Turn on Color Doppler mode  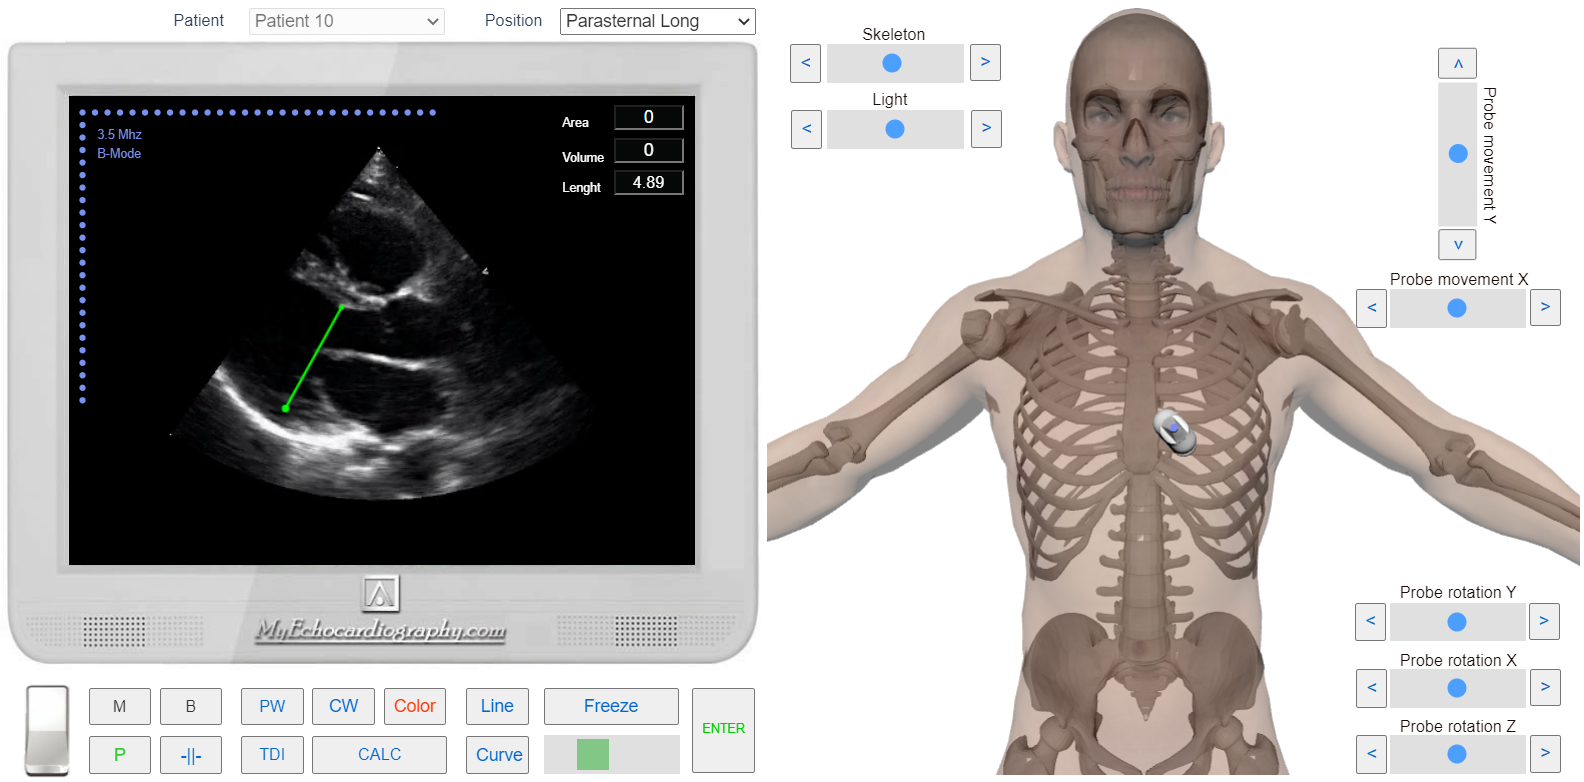click(x=415, y=706)
